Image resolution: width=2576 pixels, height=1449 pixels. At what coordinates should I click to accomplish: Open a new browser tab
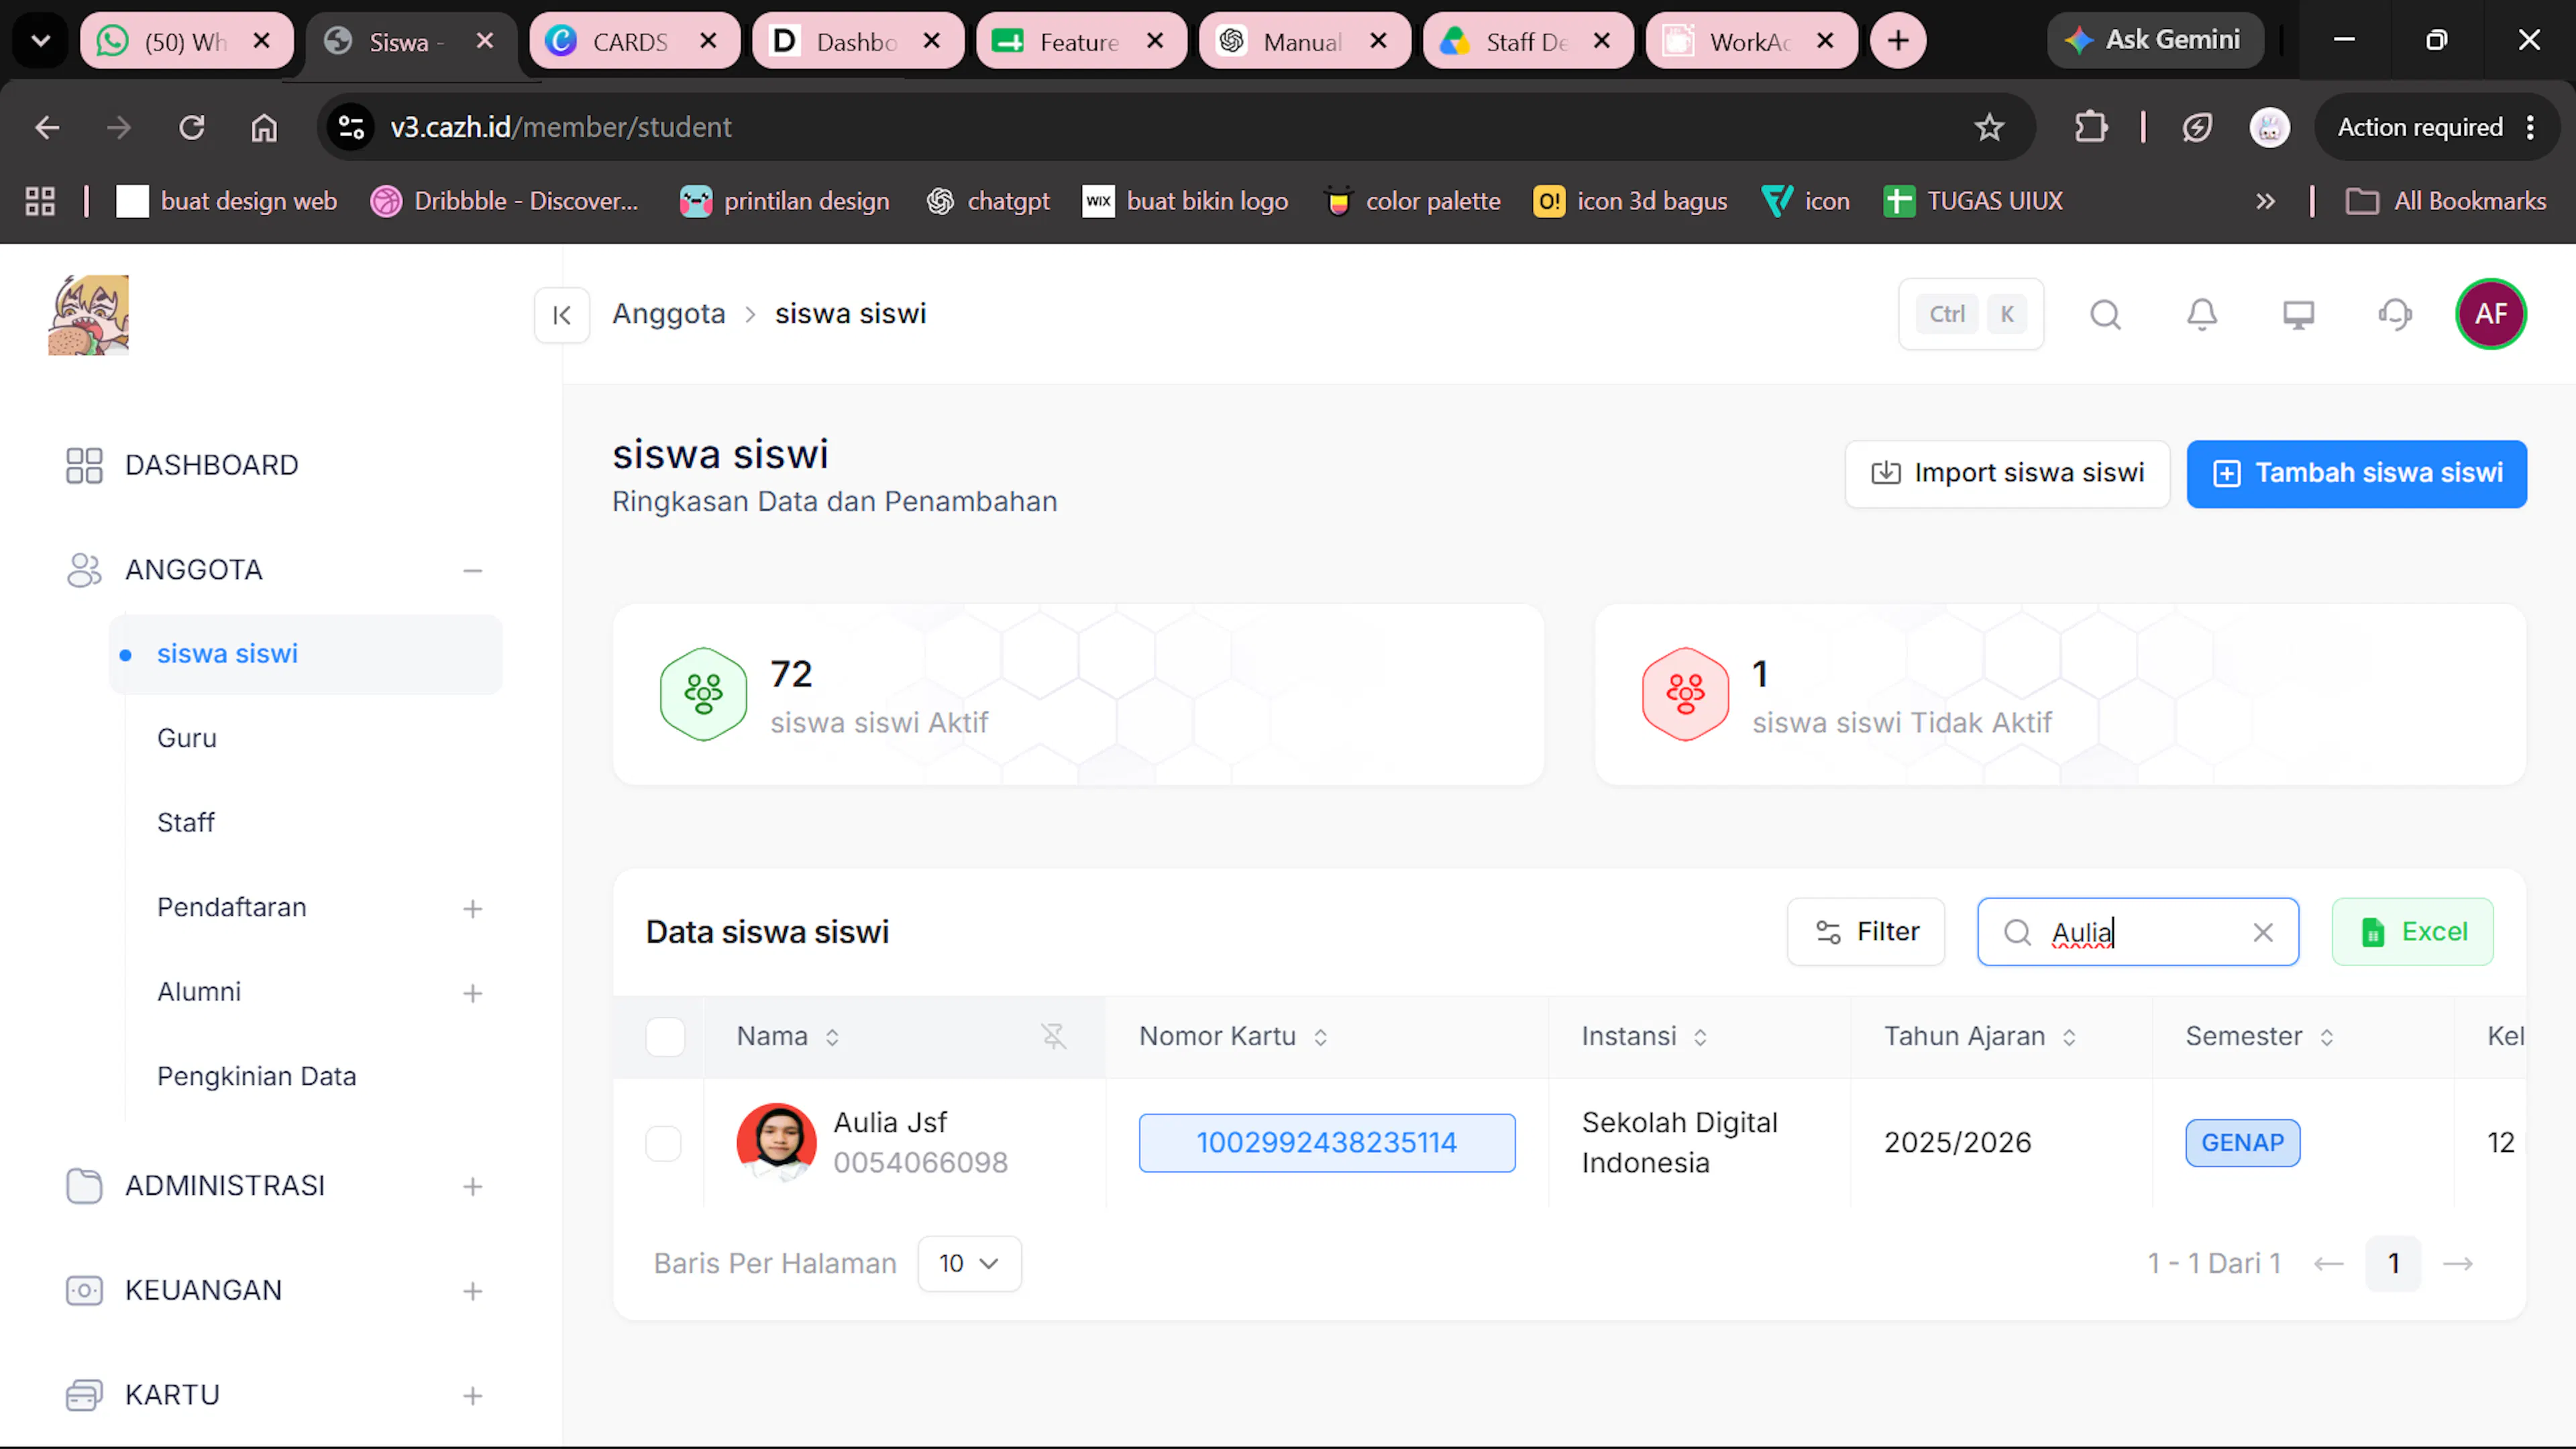[x=1898, y=41]
